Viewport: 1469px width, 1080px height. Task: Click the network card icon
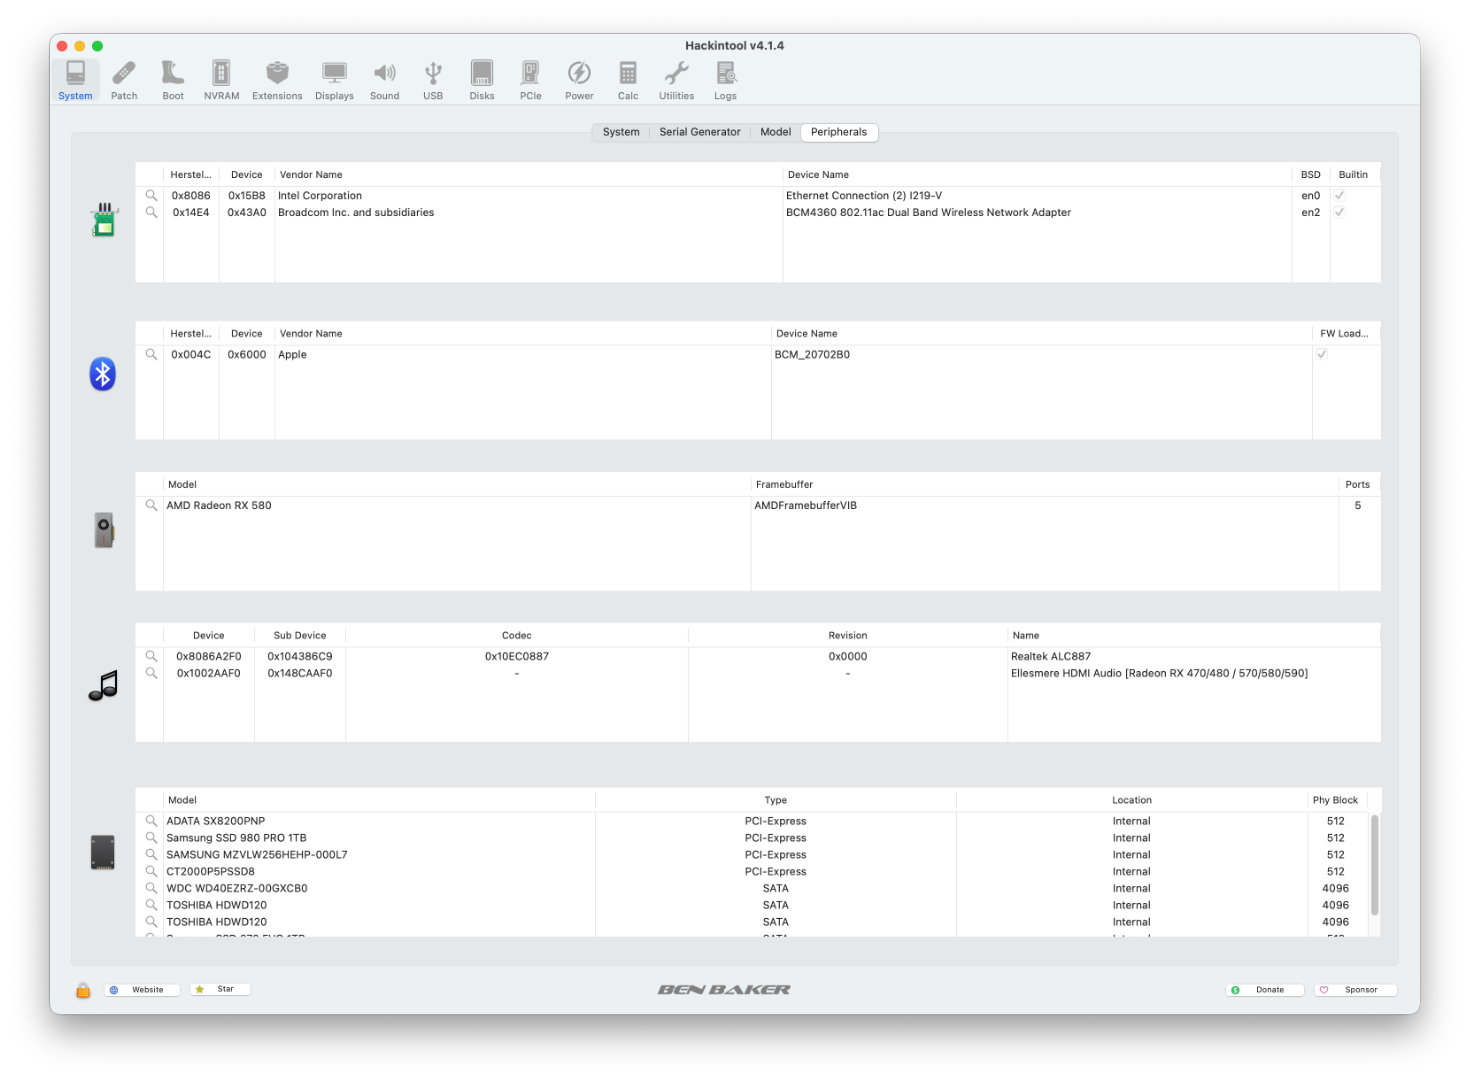(x=104, y=220)
